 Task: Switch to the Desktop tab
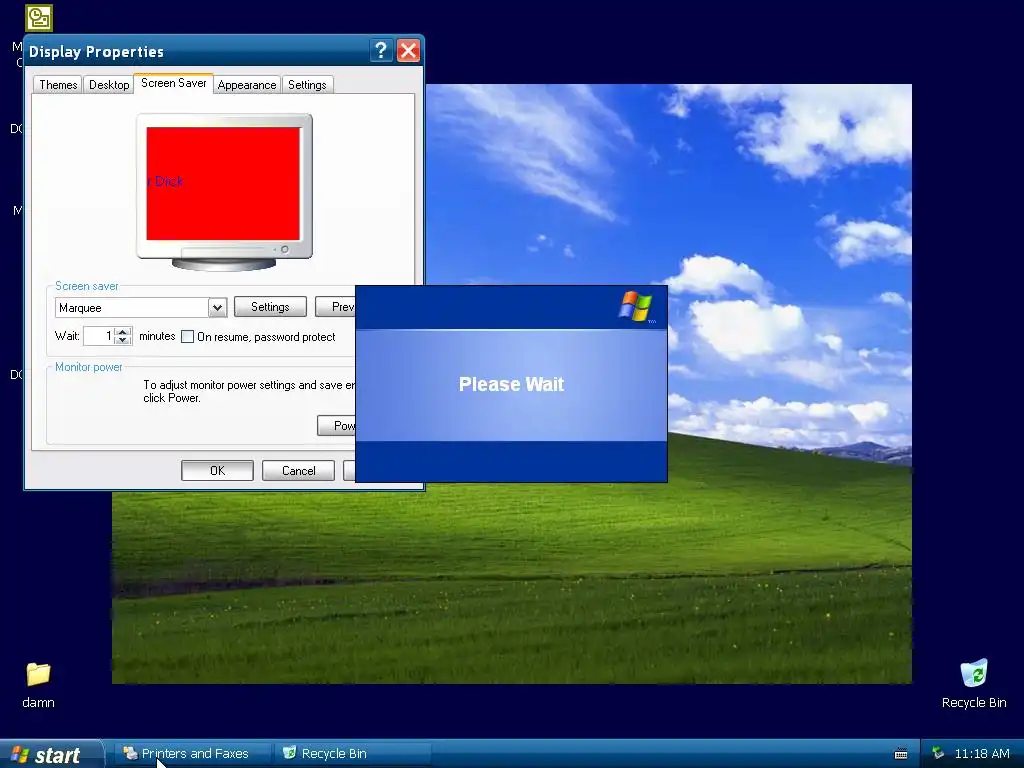[x=109, y=85]
